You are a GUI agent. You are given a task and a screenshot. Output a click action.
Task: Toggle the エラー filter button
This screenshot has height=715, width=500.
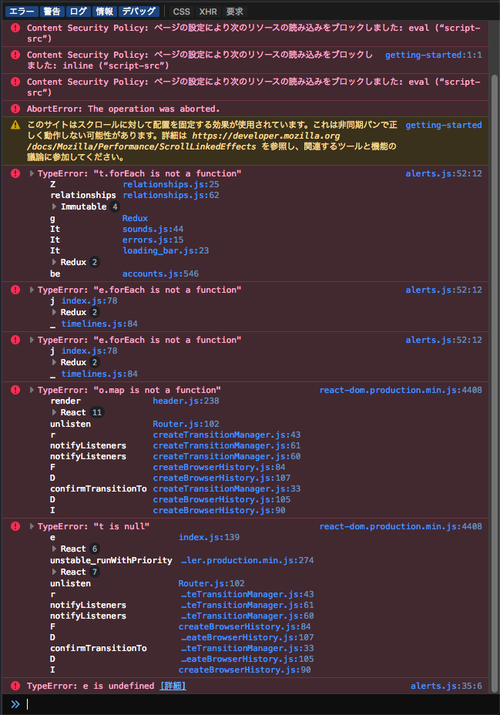(21, 11)
